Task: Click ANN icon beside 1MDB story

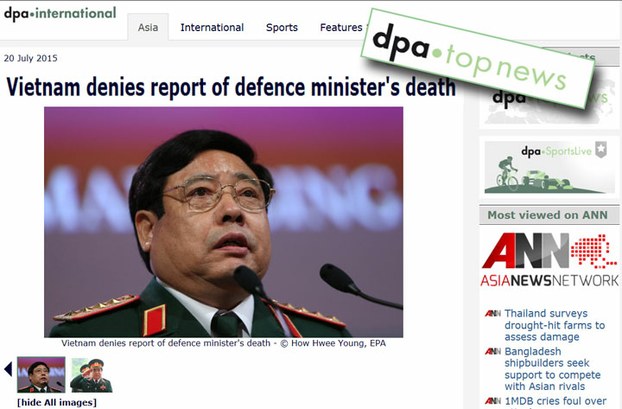Action: [493, 401]
